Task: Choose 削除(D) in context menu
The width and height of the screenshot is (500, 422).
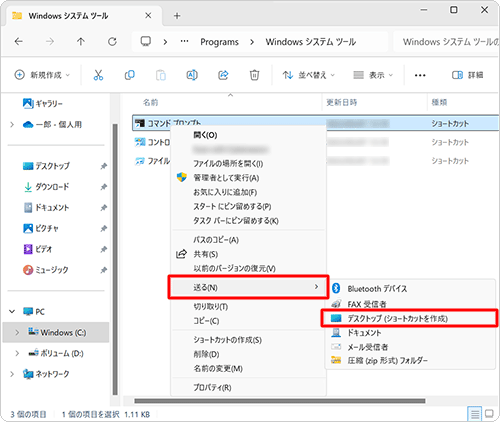Action: 248,354
